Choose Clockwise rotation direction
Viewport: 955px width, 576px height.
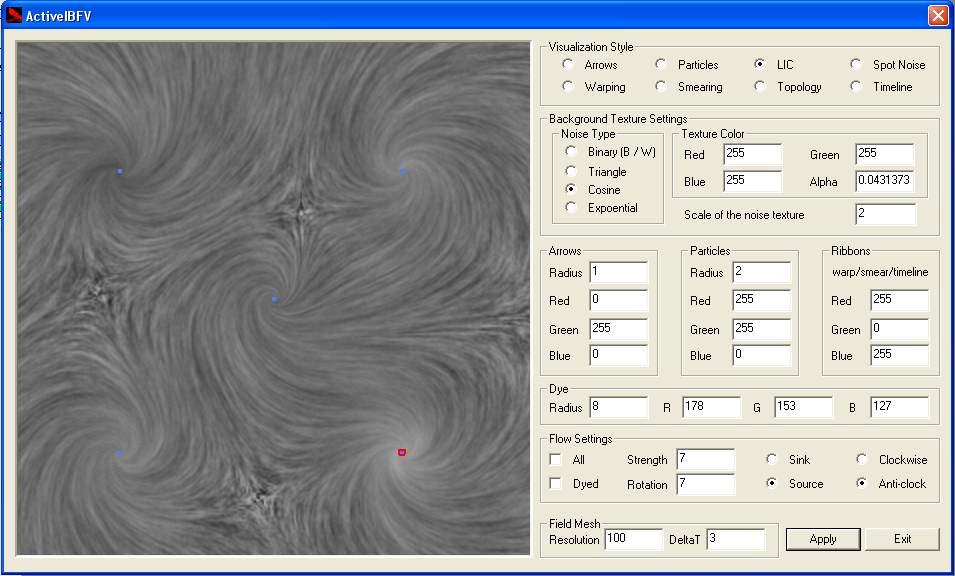[x=862, y=460]
